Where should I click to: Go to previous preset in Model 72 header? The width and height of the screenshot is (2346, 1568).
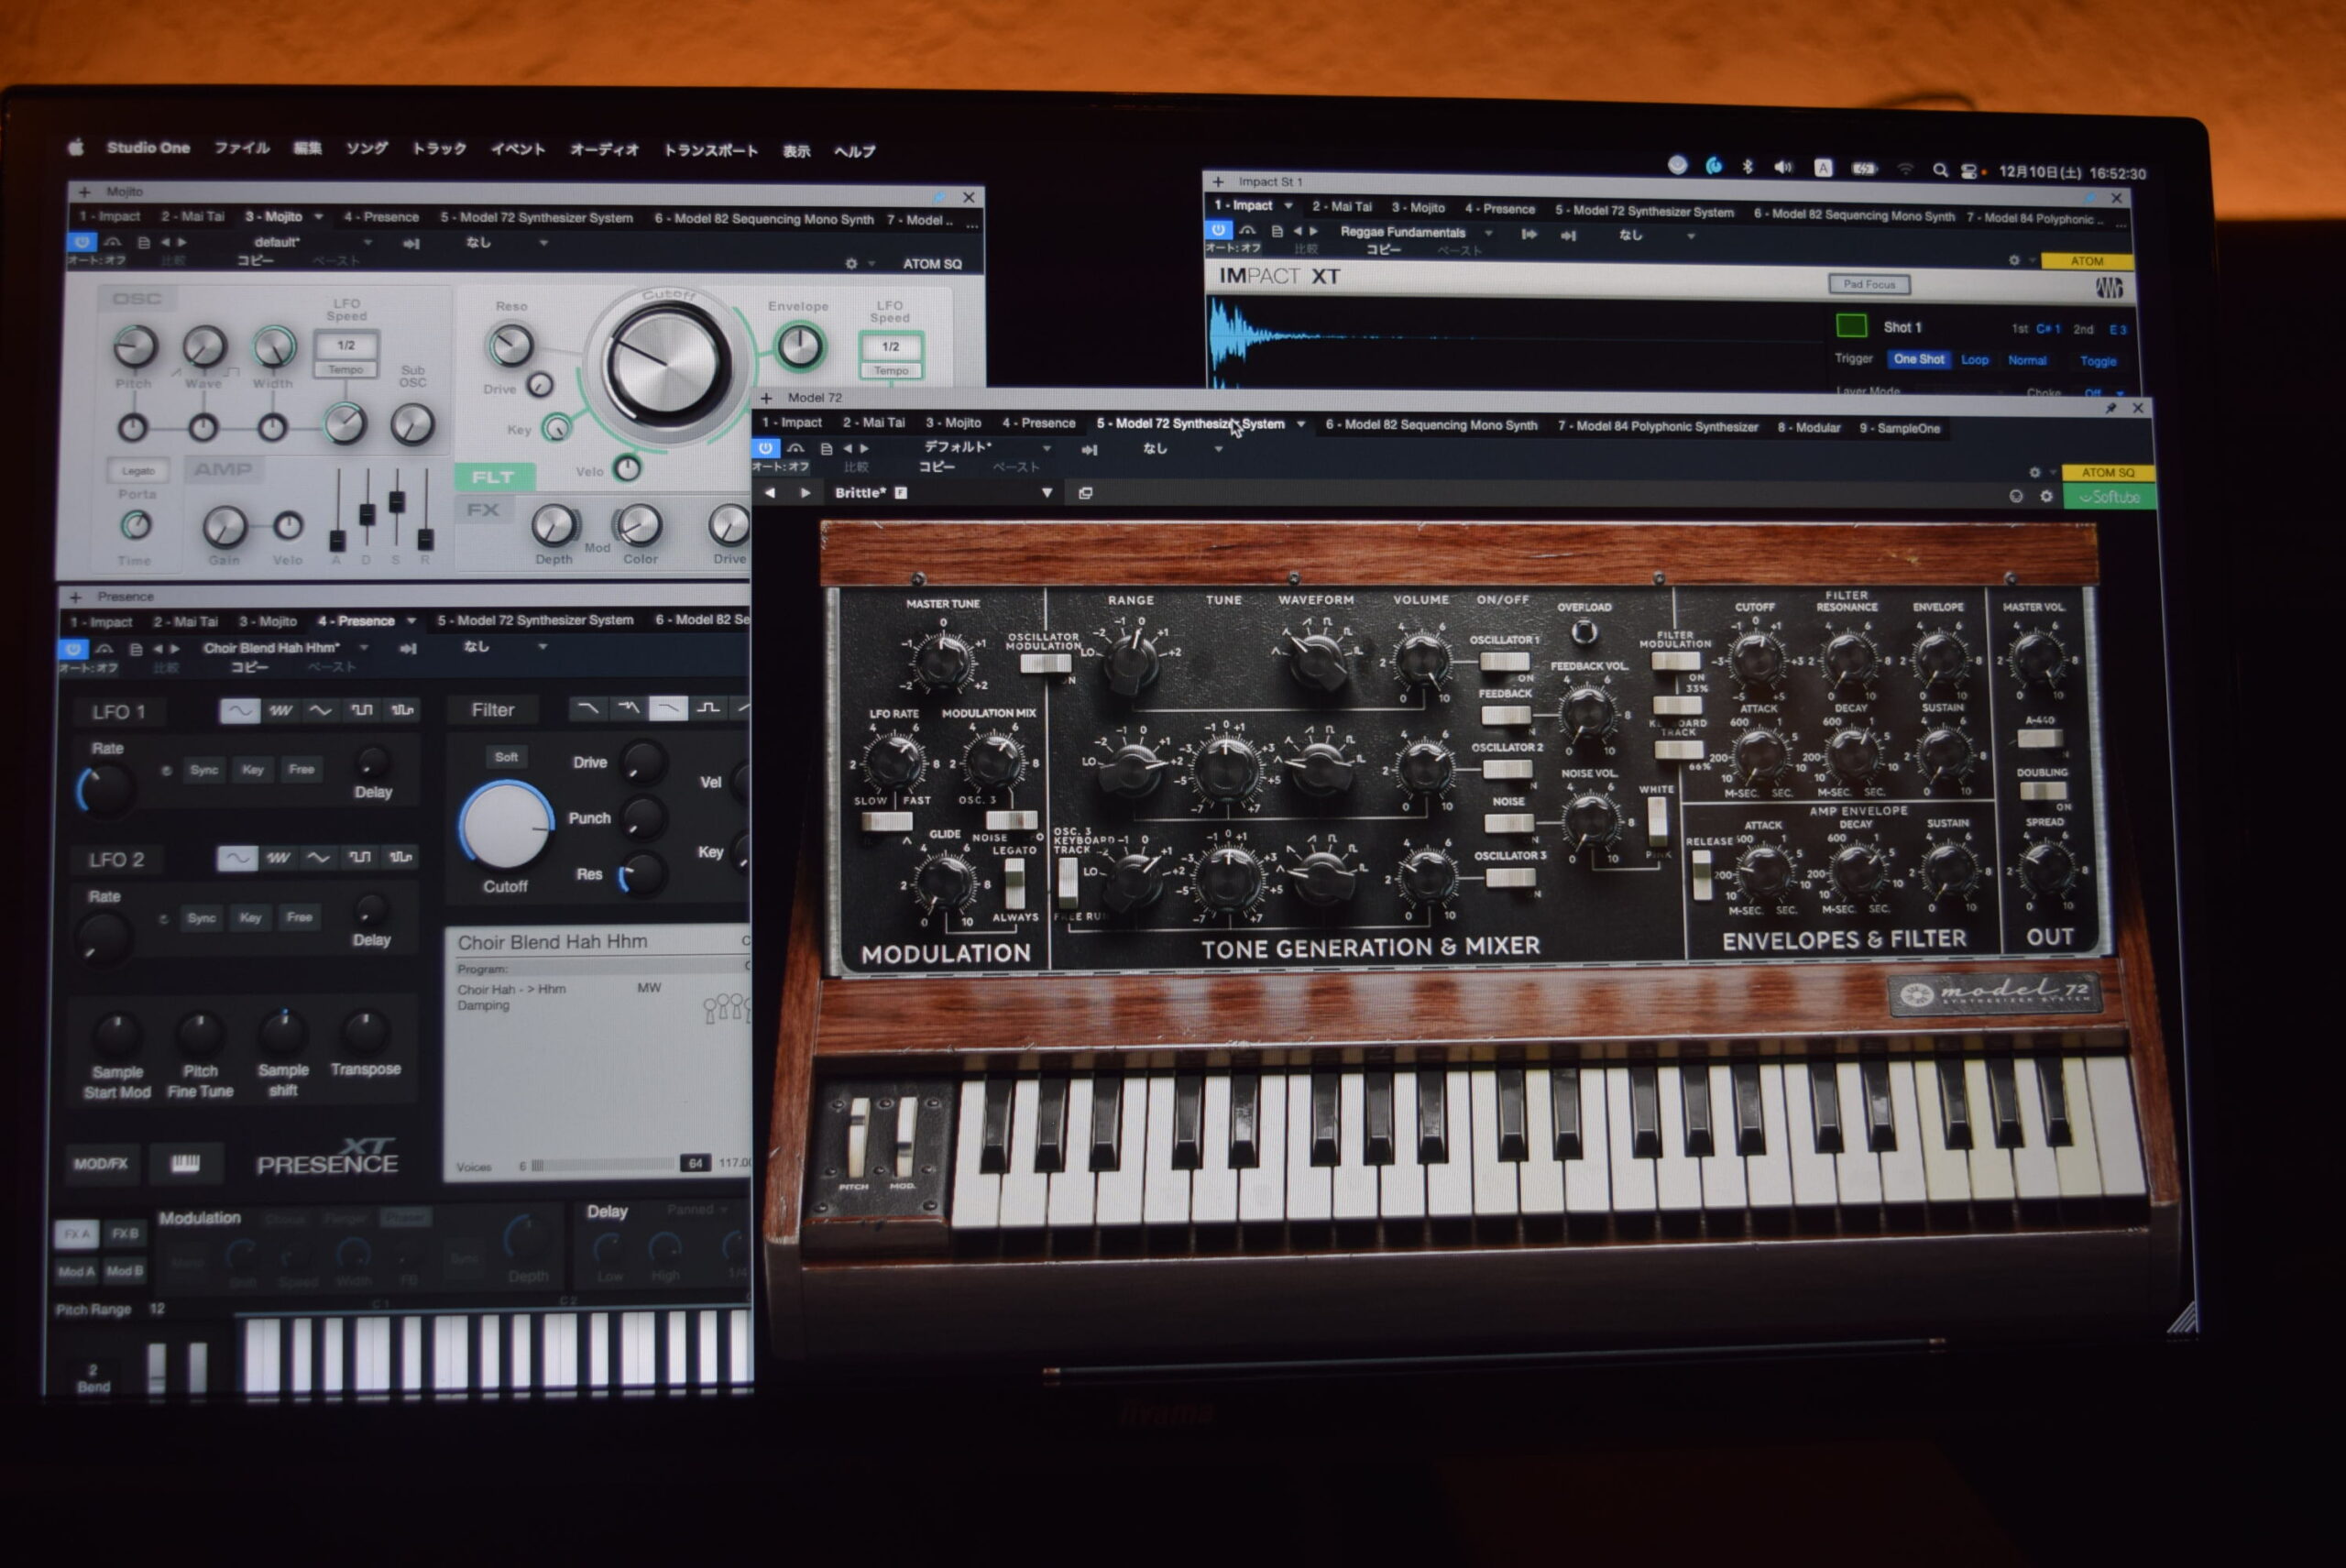point(847,448)
